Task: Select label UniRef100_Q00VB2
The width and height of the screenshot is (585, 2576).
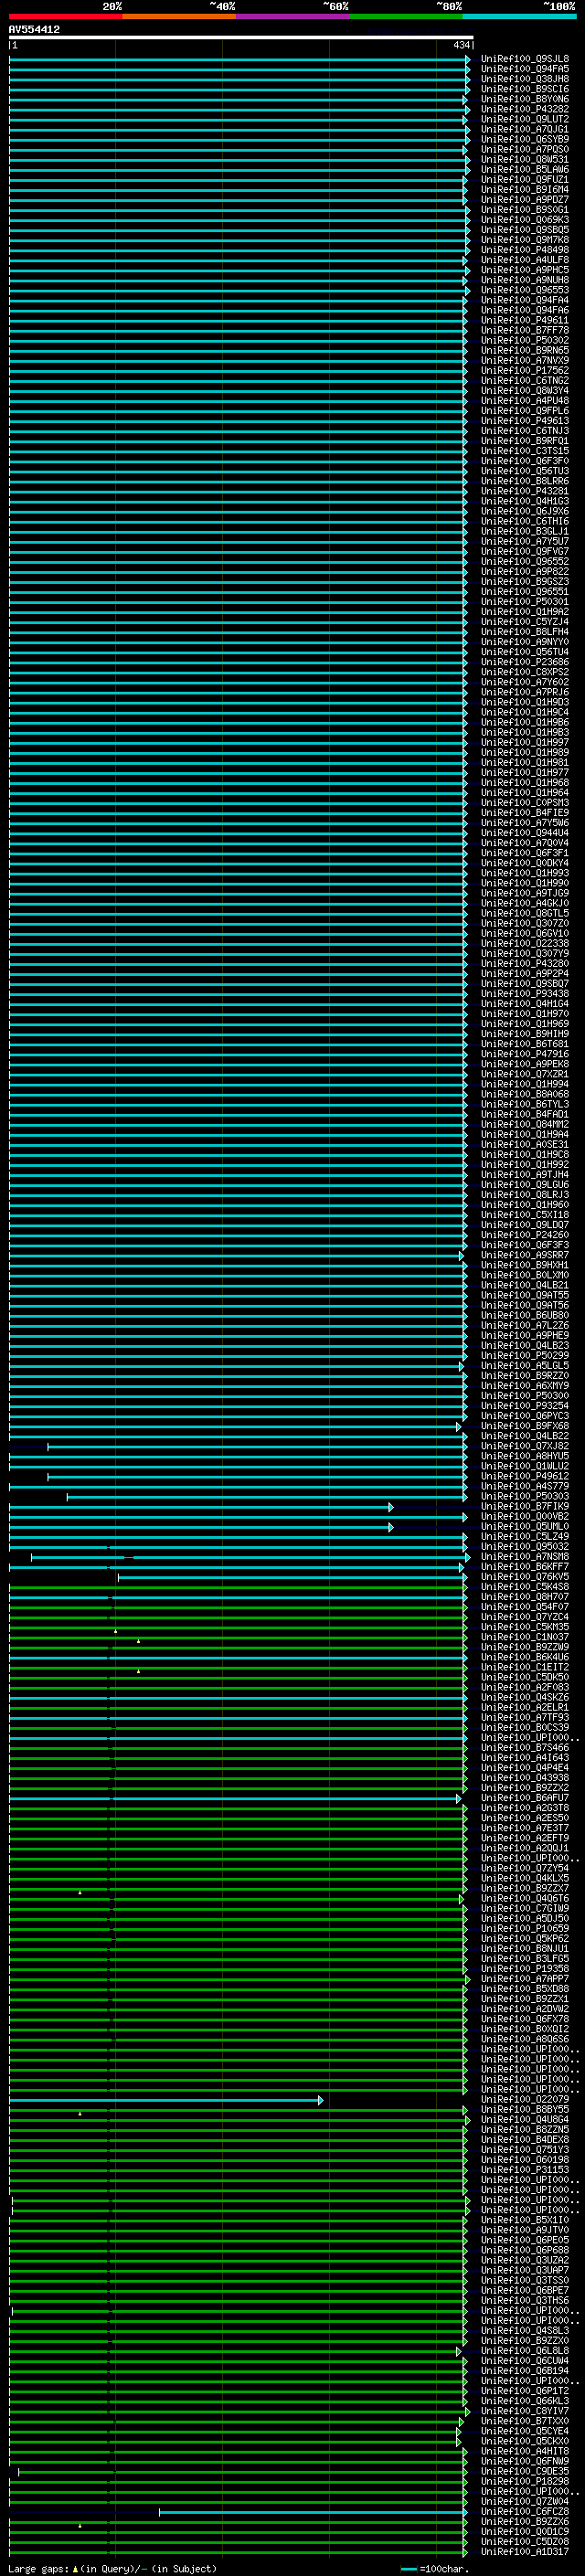Action: (x=524, y=1516)
